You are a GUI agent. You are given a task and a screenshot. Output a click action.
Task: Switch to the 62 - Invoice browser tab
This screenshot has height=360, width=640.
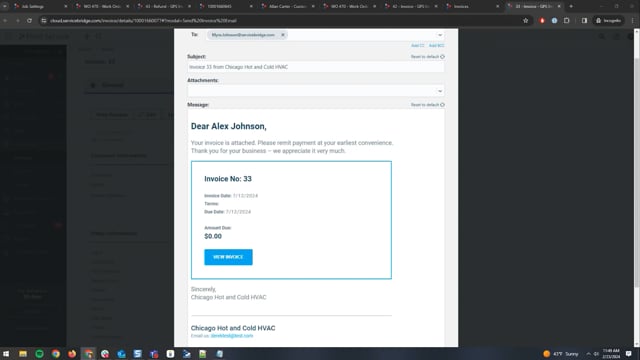pos(410,7)
